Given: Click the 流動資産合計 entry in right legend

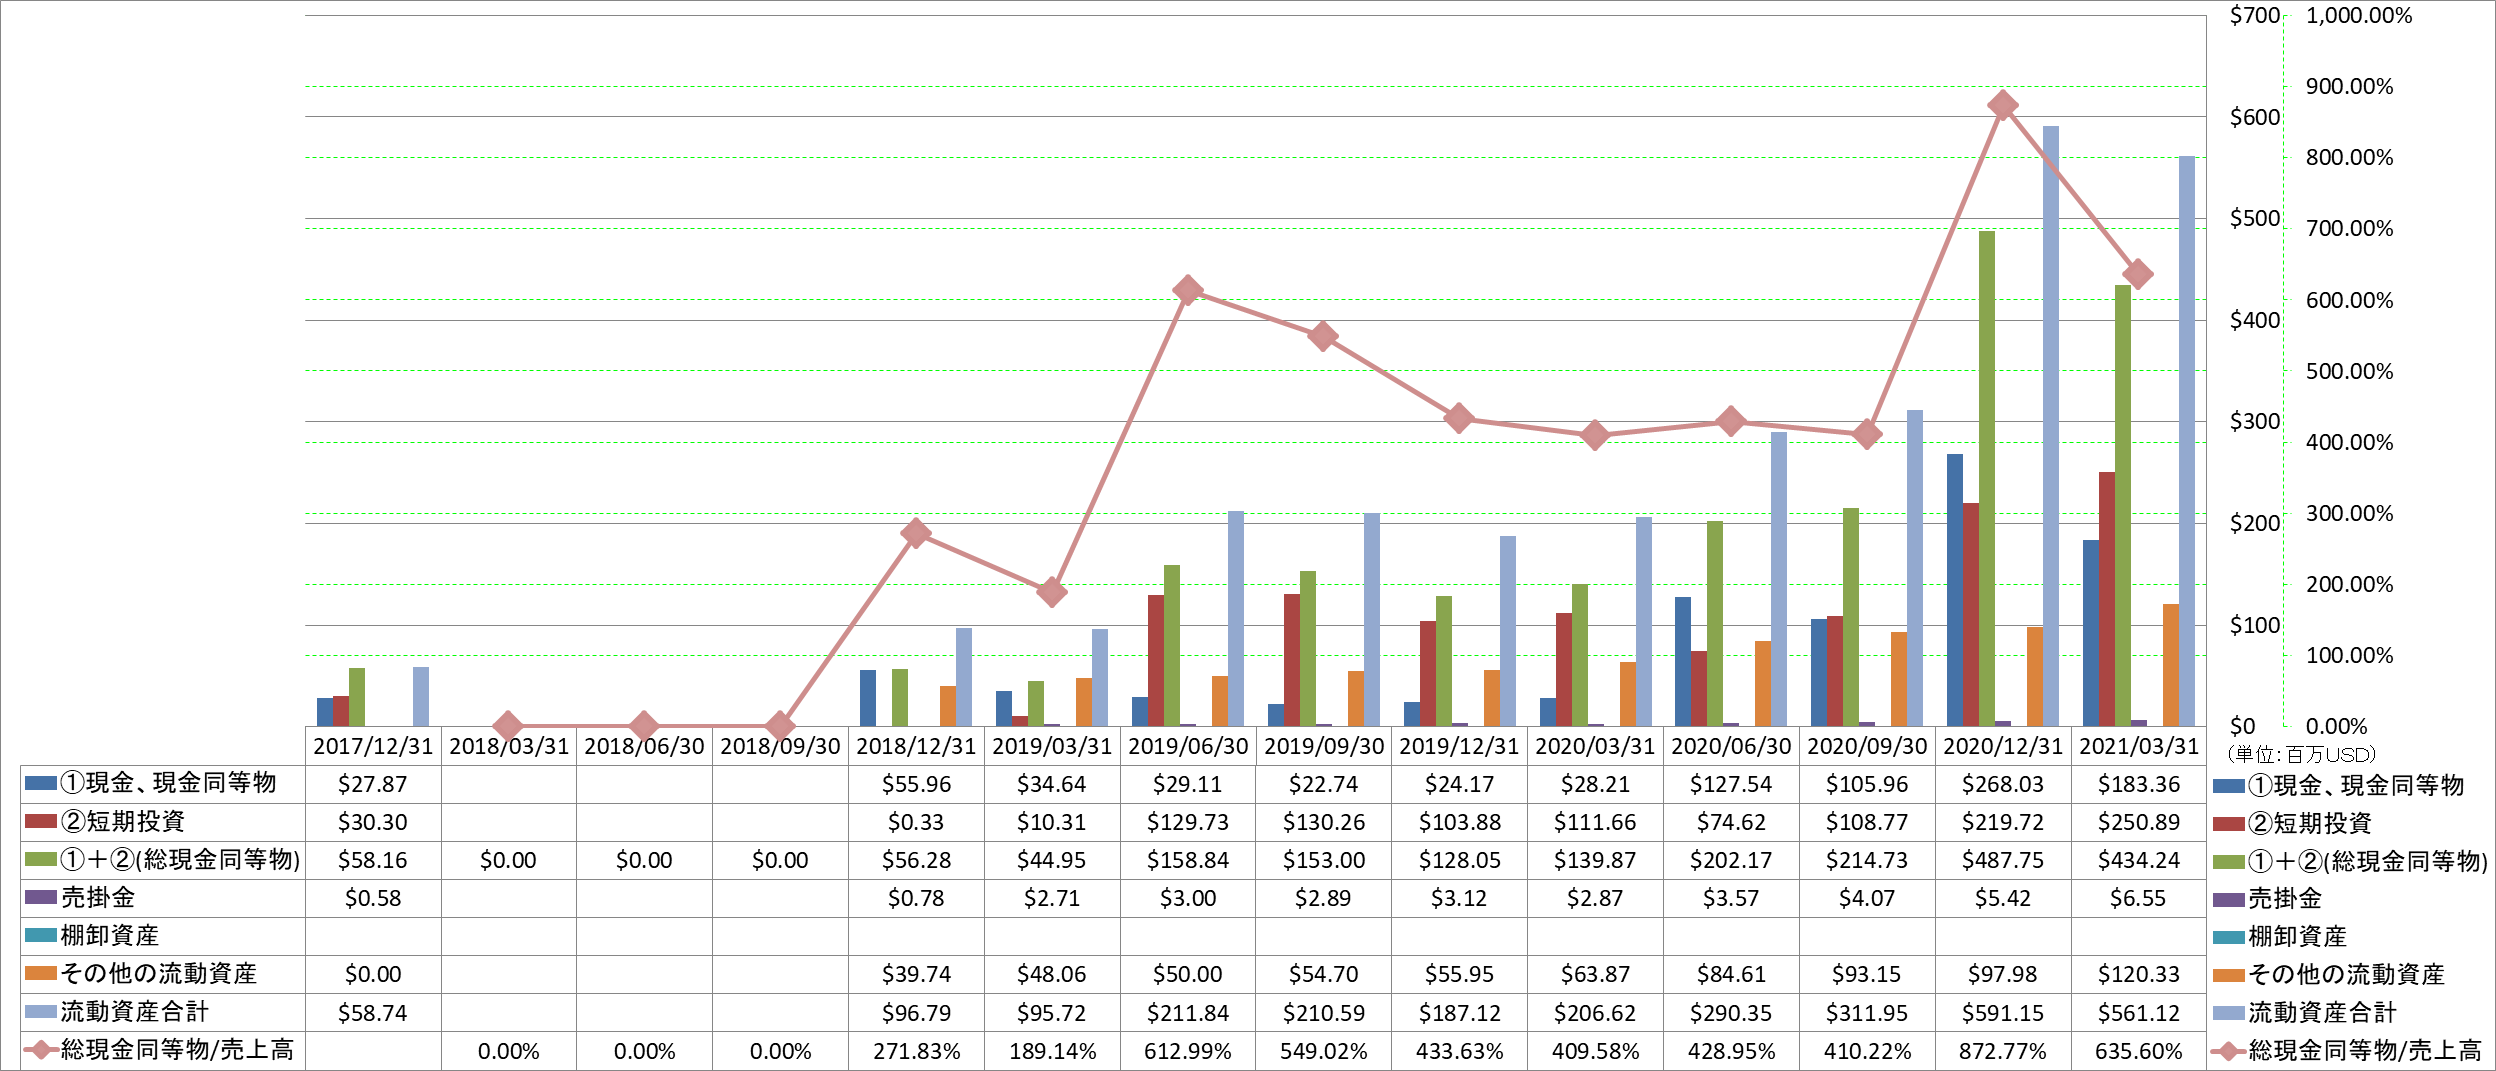Looking at the screenshot, I should (2306, 1013).
